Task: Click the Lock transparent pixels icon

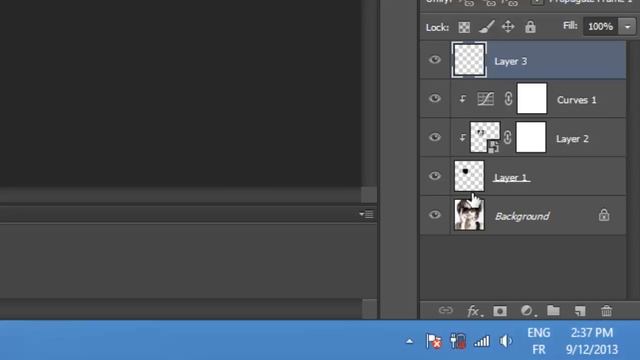Action: click(464, 27)
